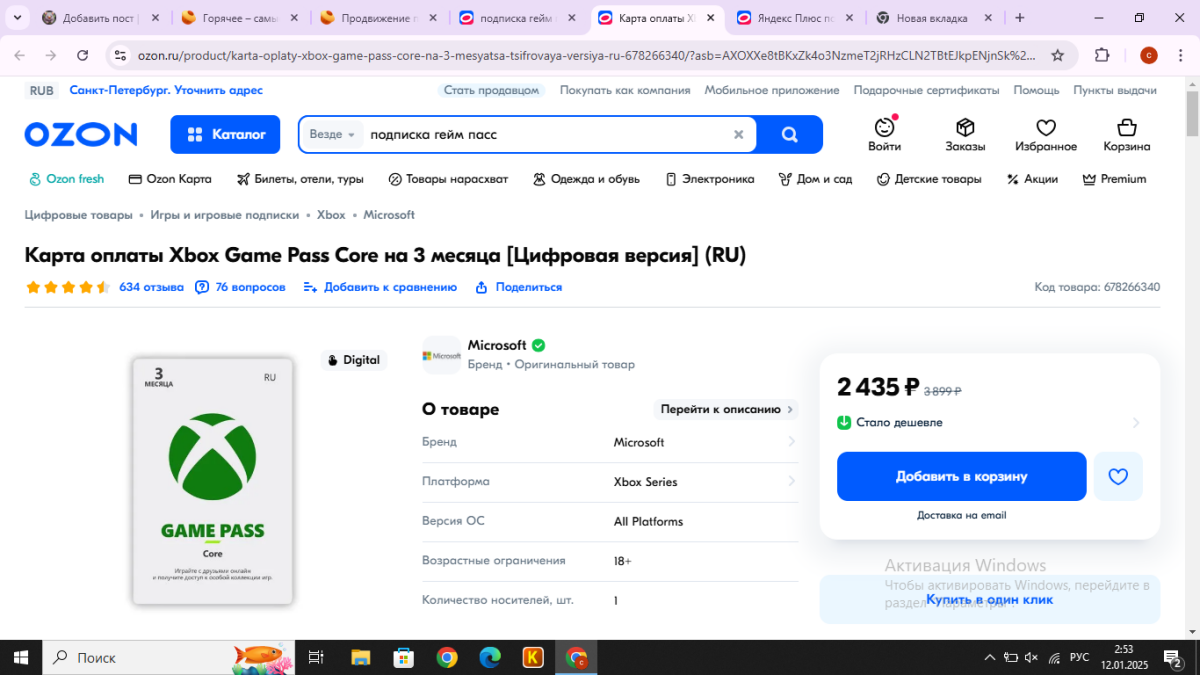This screenshot has width=1200, height=675.
Task: Open the Корзина cart icon
Action: (1127, 134)
